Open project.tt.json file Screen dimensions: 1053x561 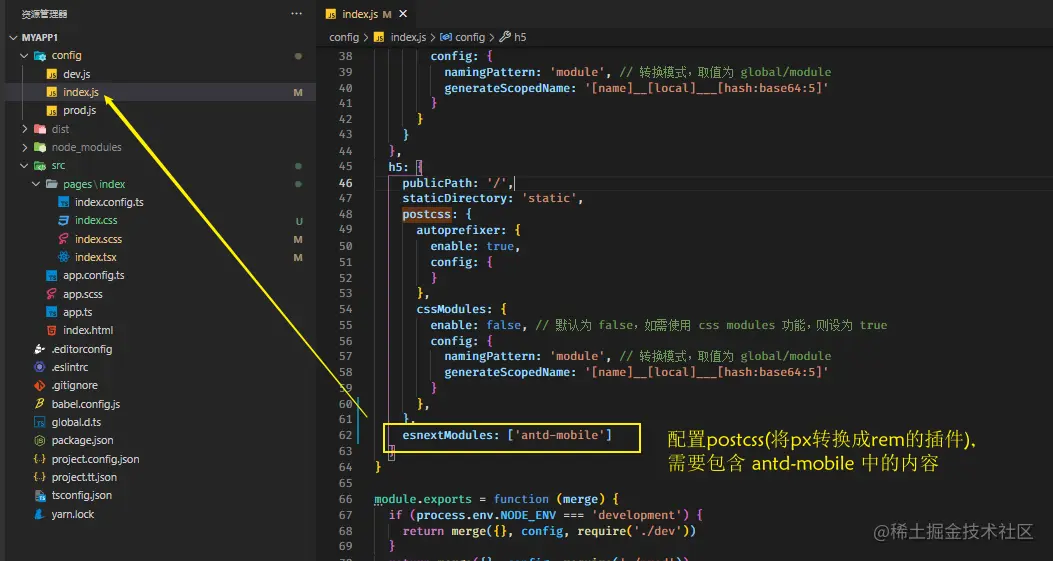click(84, 477)
